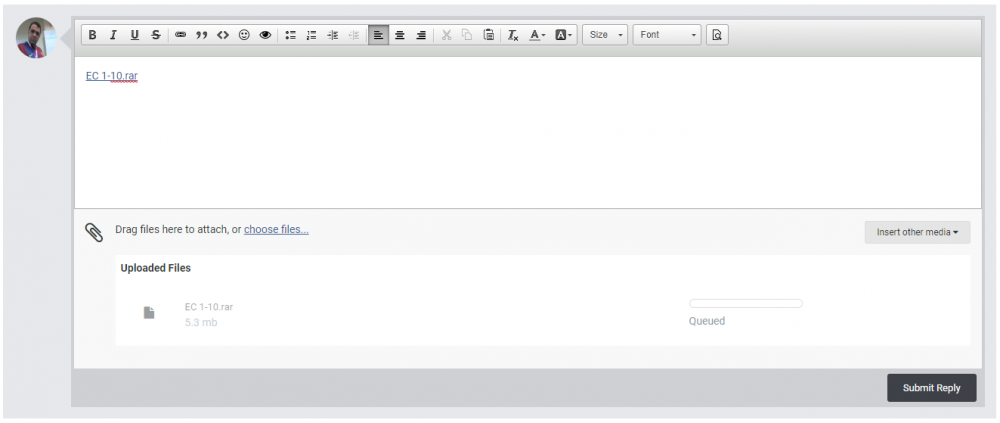Toggle bold formatting in the editor toolbar
Viewport: 1000px width, 423px height.
[x=92, y=35]
